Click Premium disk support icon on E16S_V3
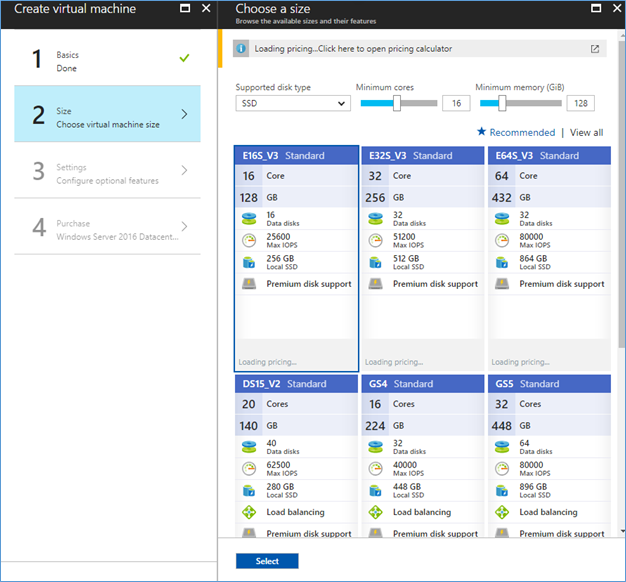 point(249,284)
